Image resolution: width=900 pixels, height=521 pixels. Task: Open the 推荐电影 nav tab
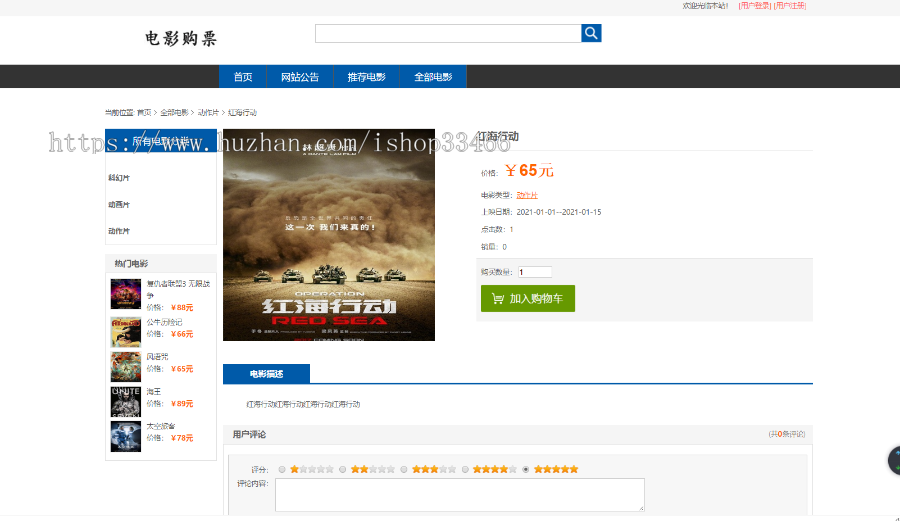(x=366, y=77)
